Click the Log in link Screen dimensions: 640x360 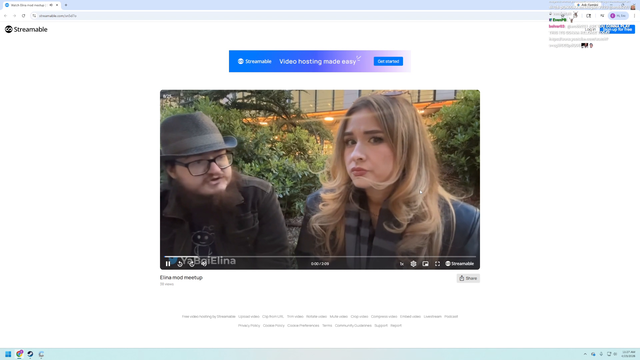click(x=590, y=29)
